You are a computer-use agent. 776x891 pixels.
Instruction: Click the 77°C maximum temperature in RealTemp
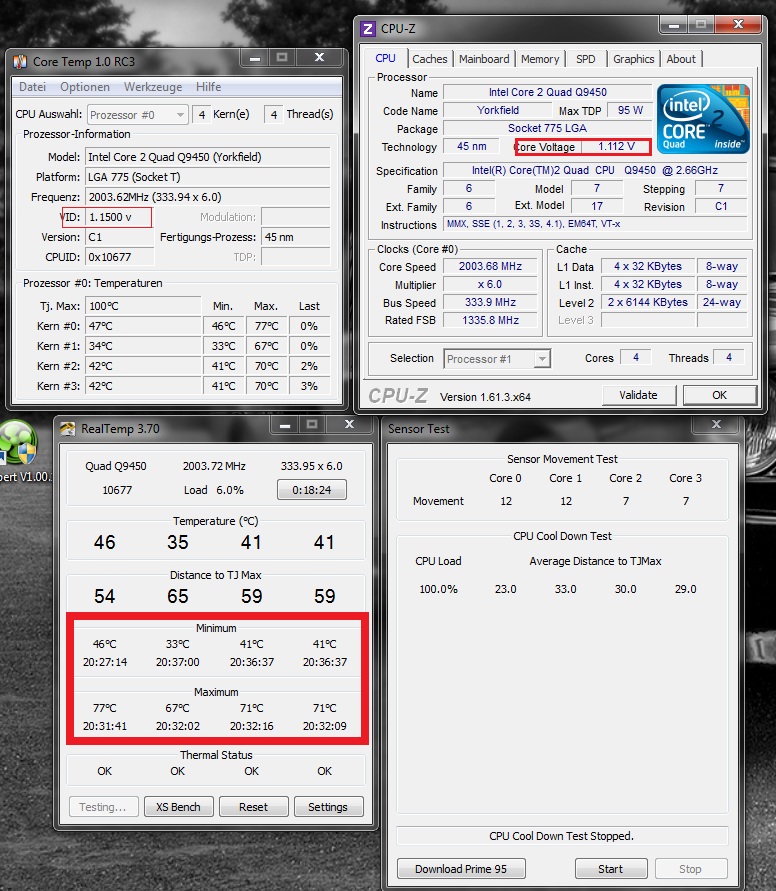click(x=105, y=708)
